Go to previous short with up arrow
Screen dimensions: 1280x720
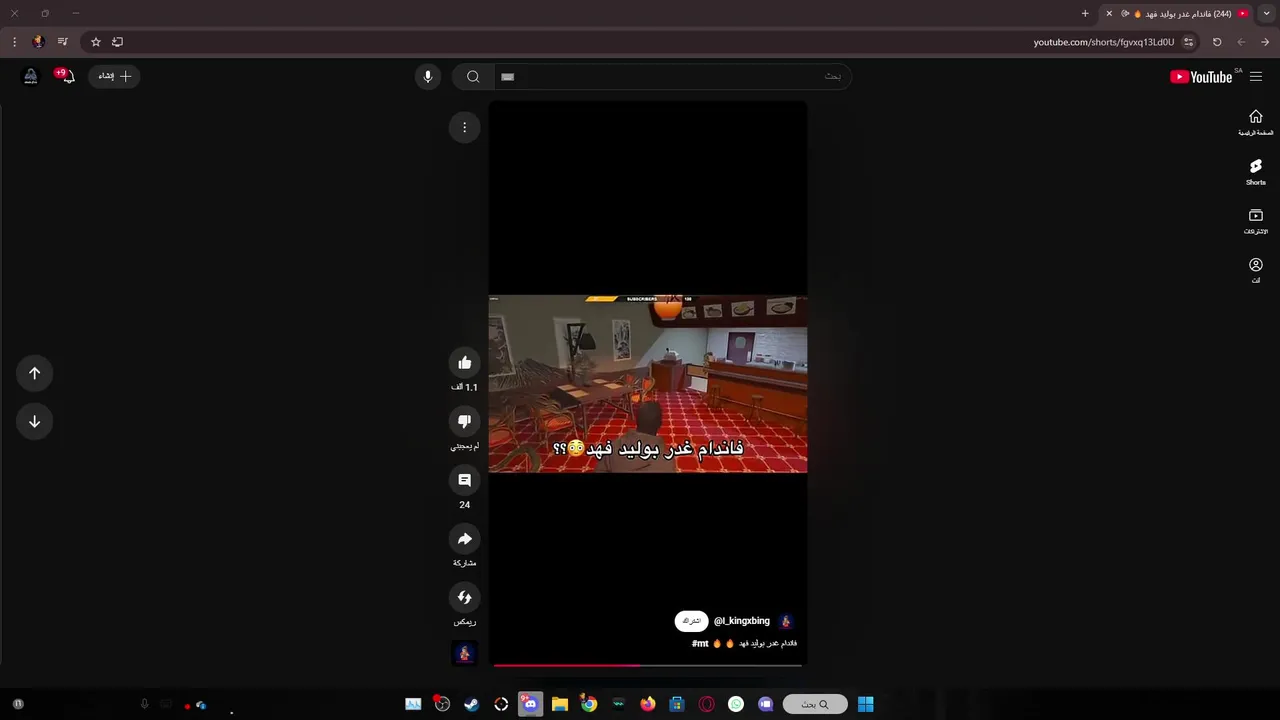point(34,373)
